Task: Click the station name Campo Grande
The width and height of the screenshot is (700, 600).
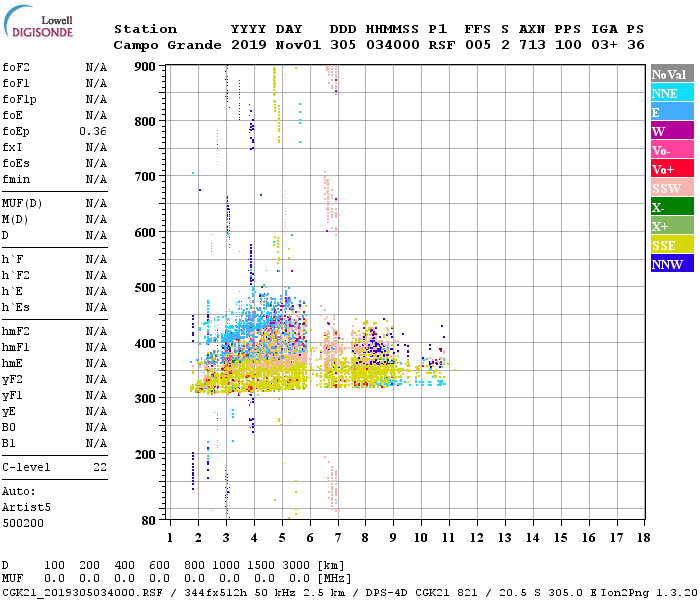Action: pyautogui.click(x=167, y=45)
